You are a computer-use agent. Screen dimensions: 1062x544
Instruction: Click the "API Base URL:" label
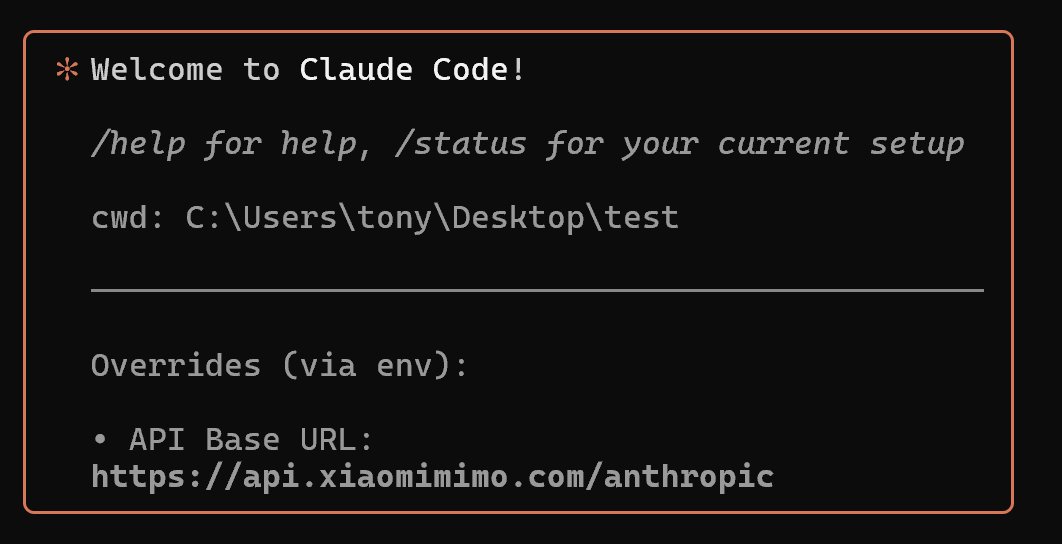pyautogui.click(x=252, y=440)
